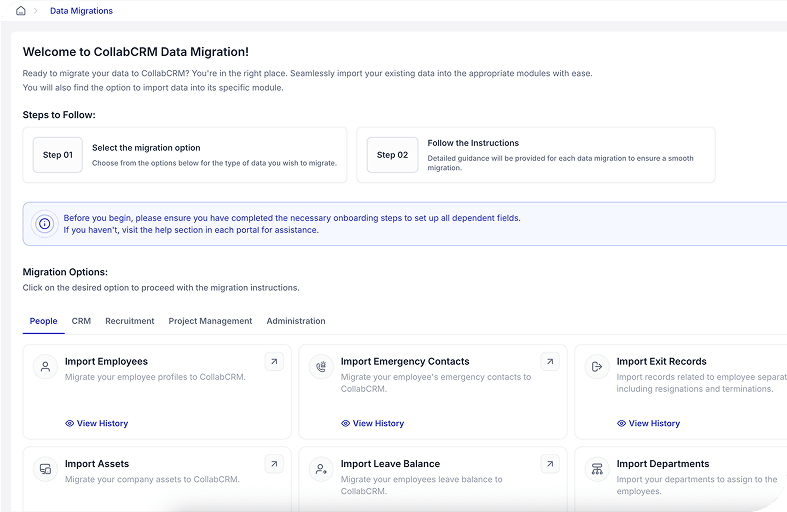Open Import Leave Balance arrow icon

click(549, 464)
